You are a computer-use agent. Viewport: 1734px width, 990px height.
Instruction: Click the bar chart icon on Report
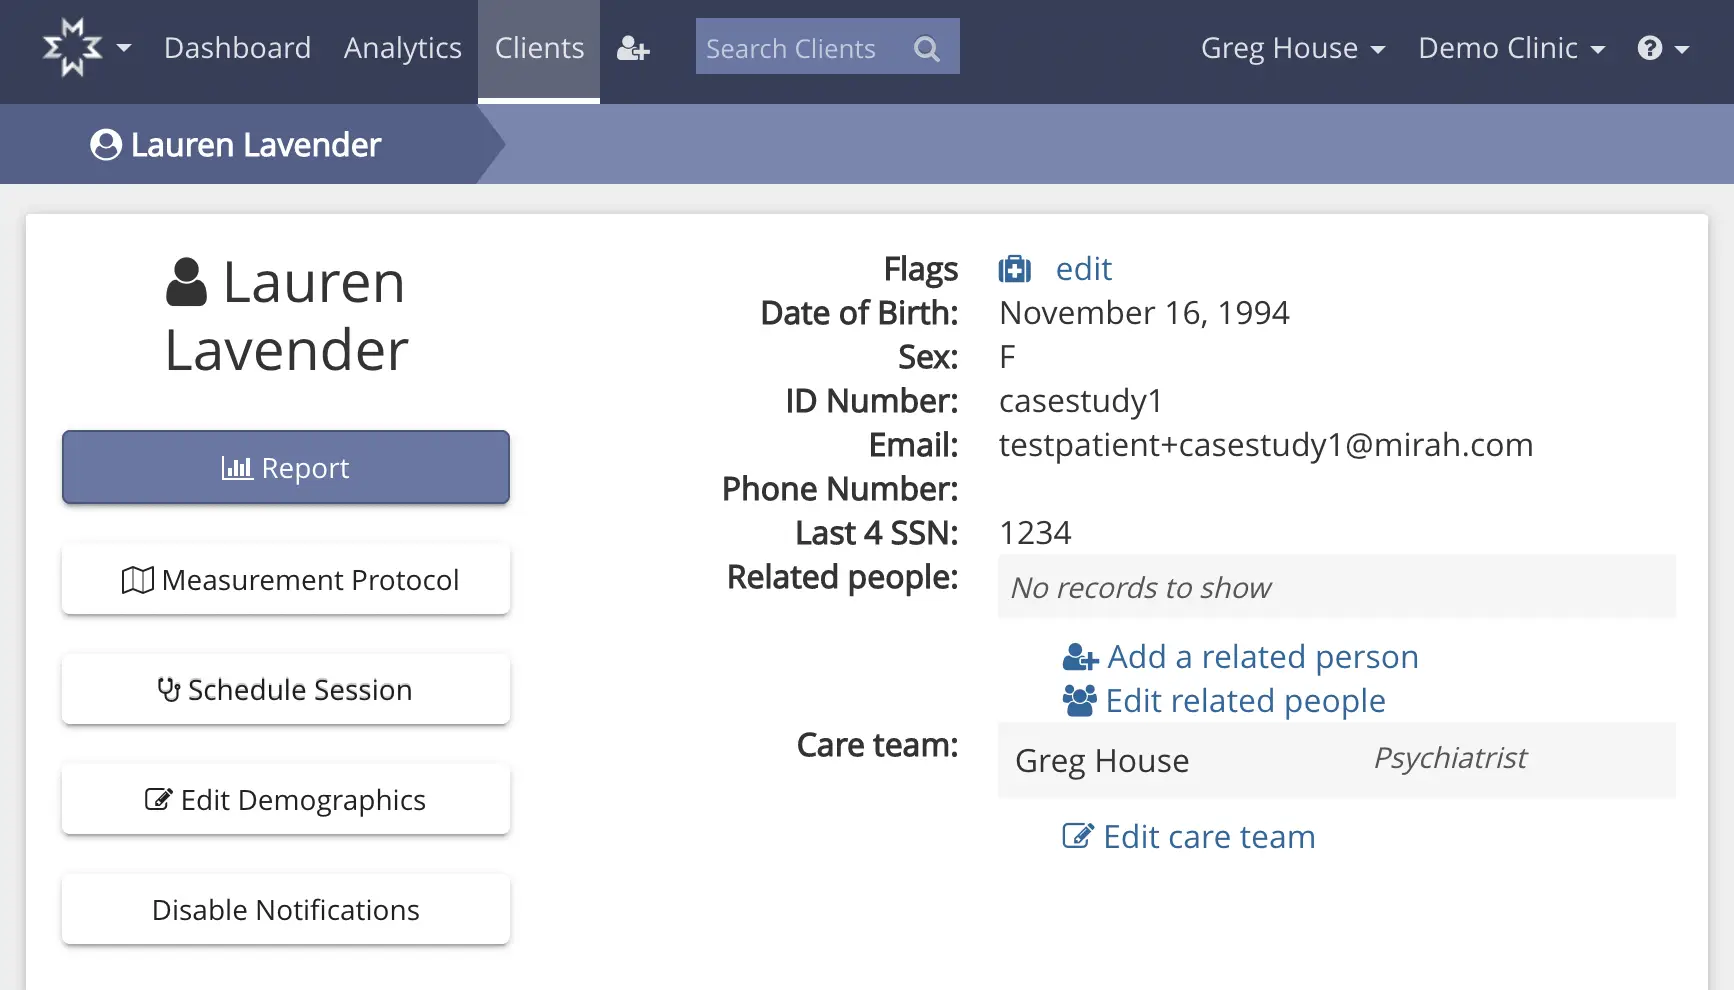237,467
